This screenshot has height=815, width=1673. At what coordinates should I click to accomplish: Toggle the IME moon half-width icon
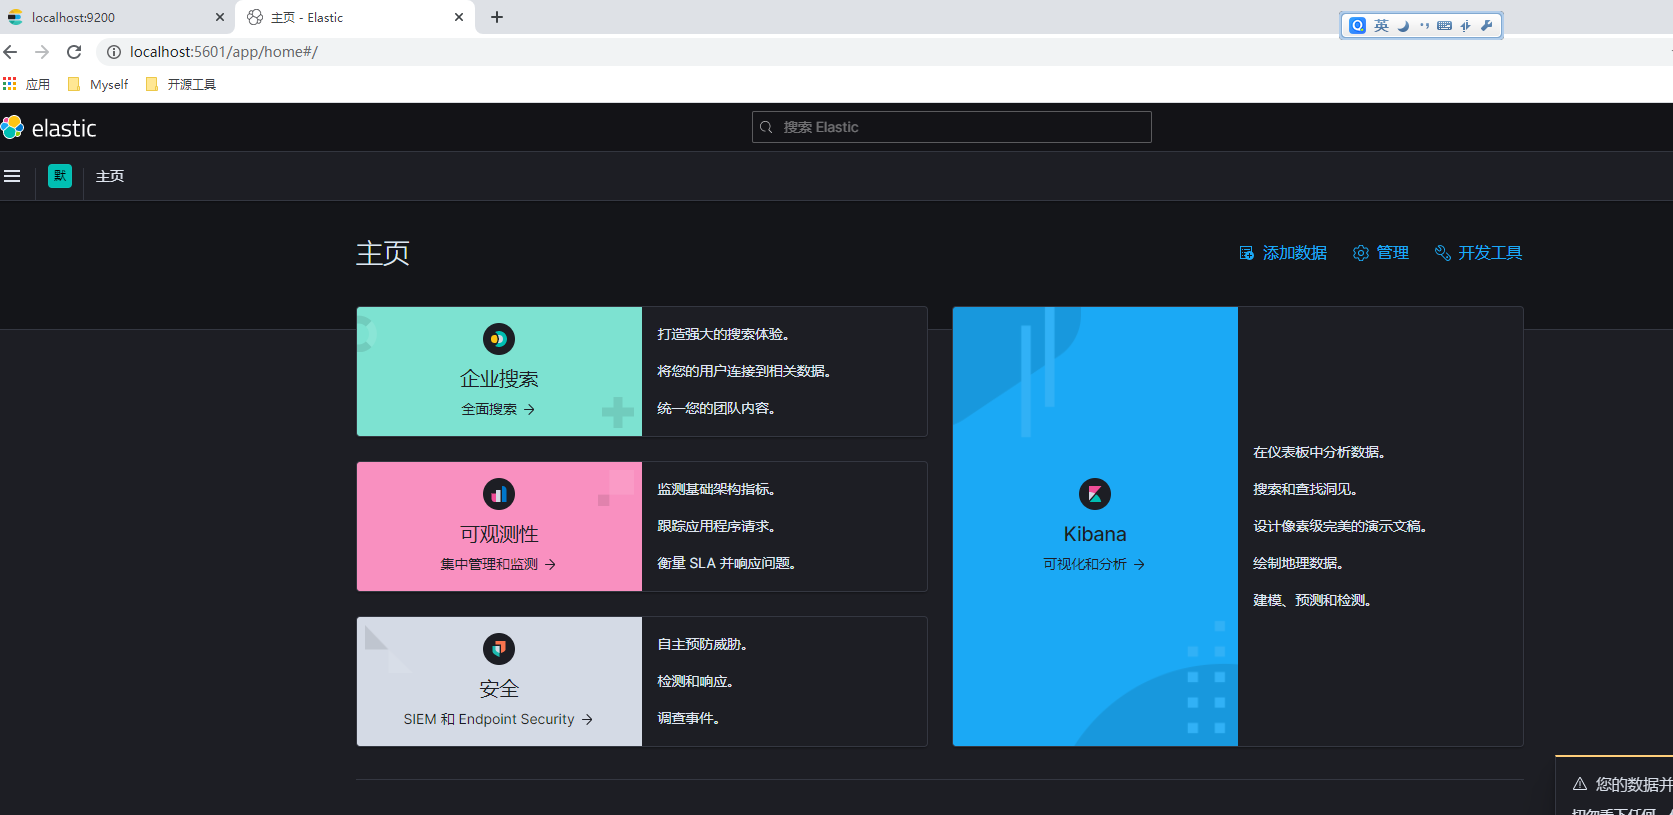coord(1403,26)
